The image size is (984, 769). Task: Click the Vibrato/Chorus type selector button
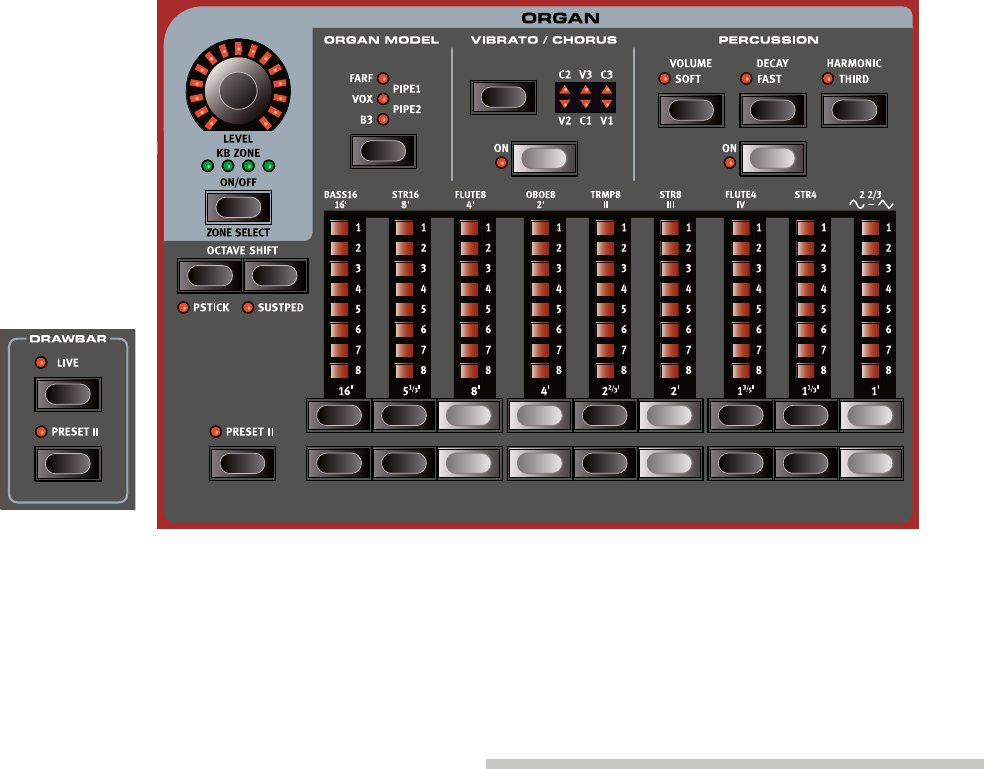(x=503, y=97)
